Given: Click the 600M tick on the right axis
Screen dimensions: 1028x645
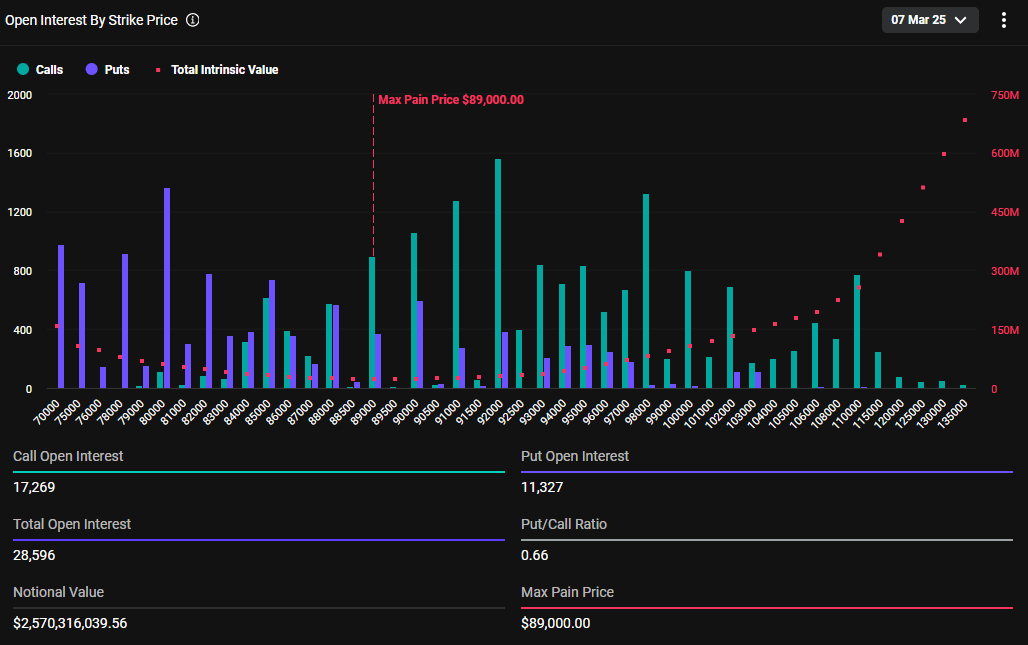Looking at the screenshot, I should tap(1005, 153).
